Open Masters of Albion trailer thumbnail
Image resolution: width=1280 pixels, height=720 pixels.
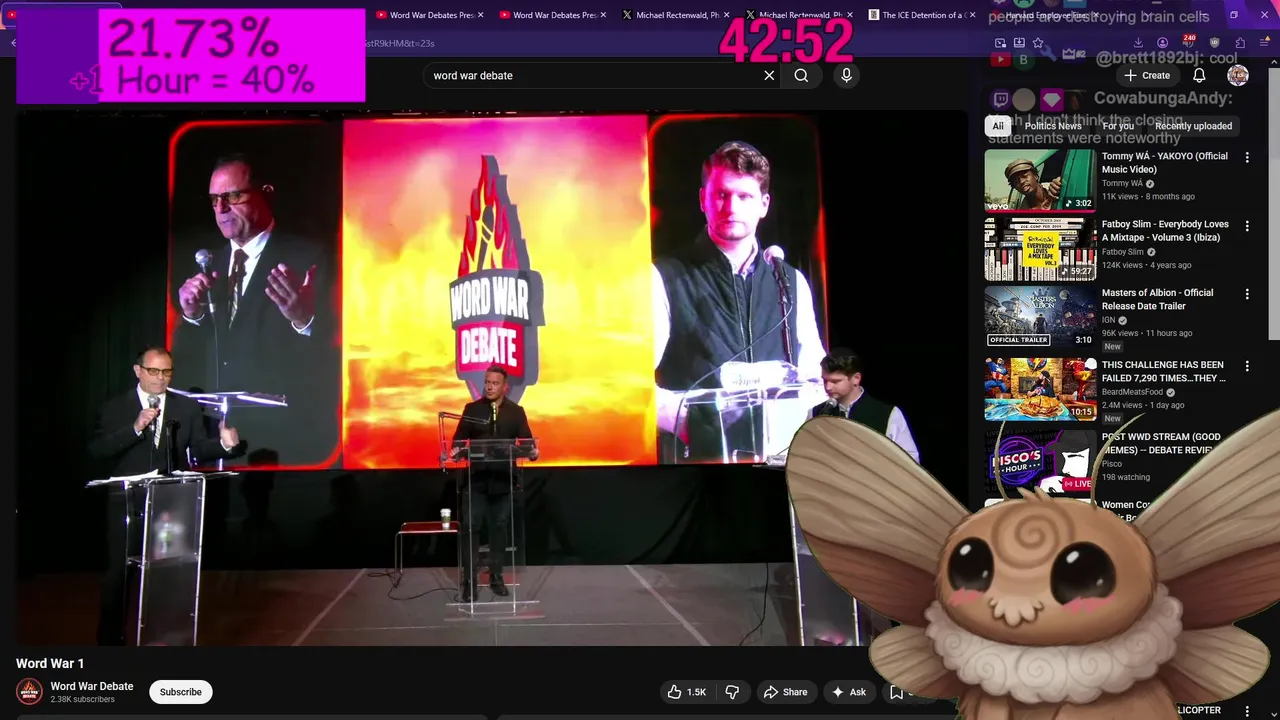pyautogui.click(x=1040, y=317)
